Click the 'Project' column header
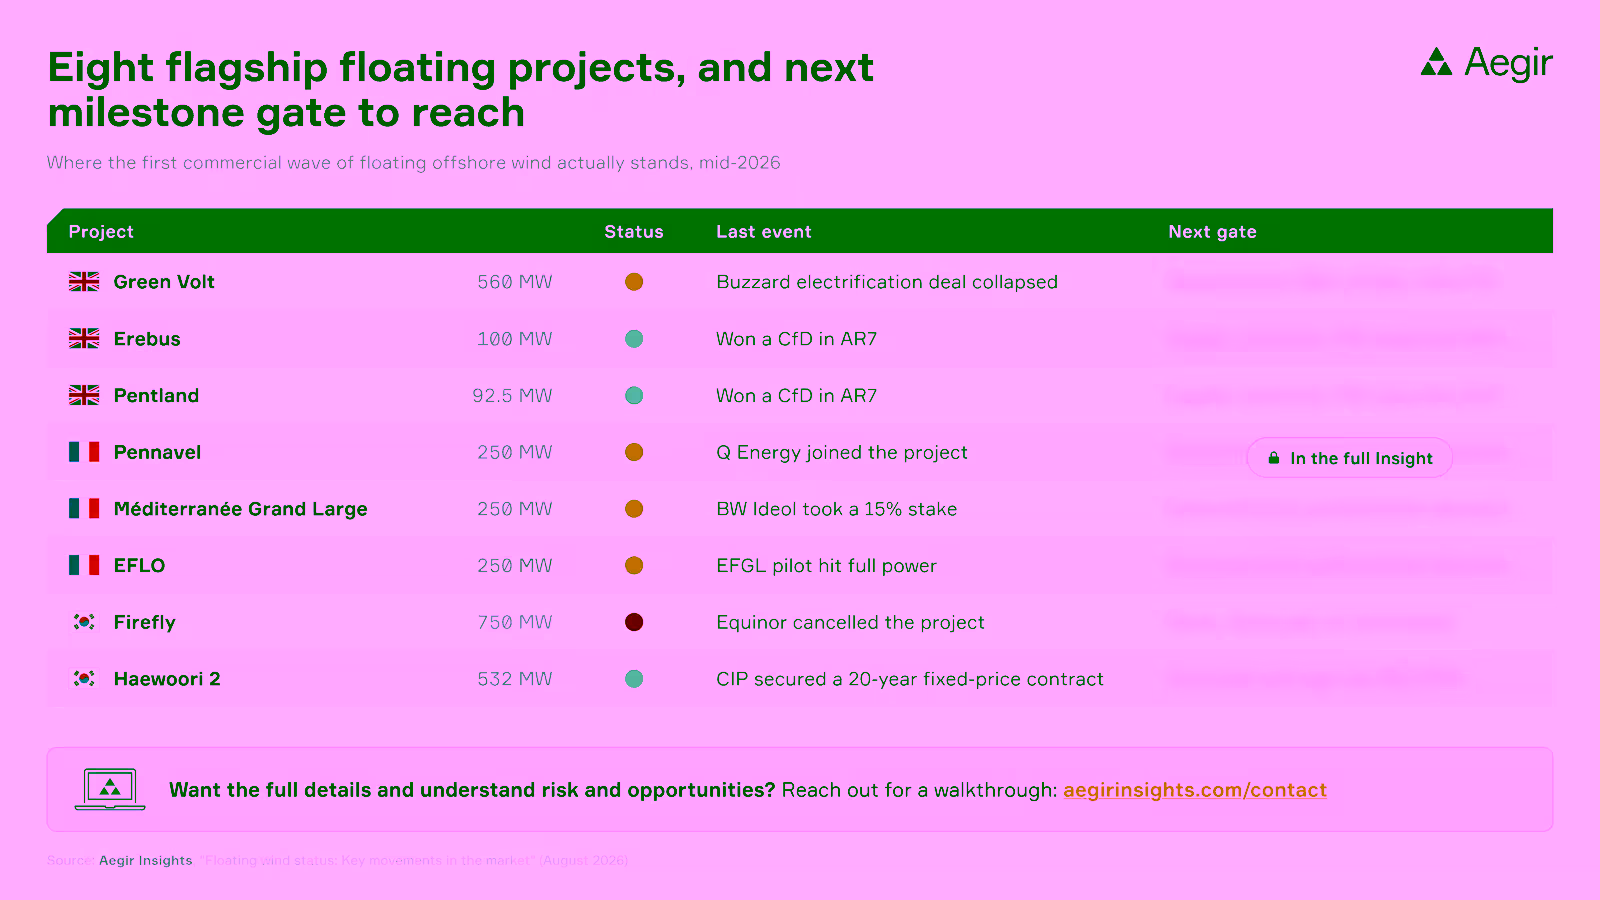The height and width of the screenshot is (900, 1600). pyautogui.click(x=101, y=232)
